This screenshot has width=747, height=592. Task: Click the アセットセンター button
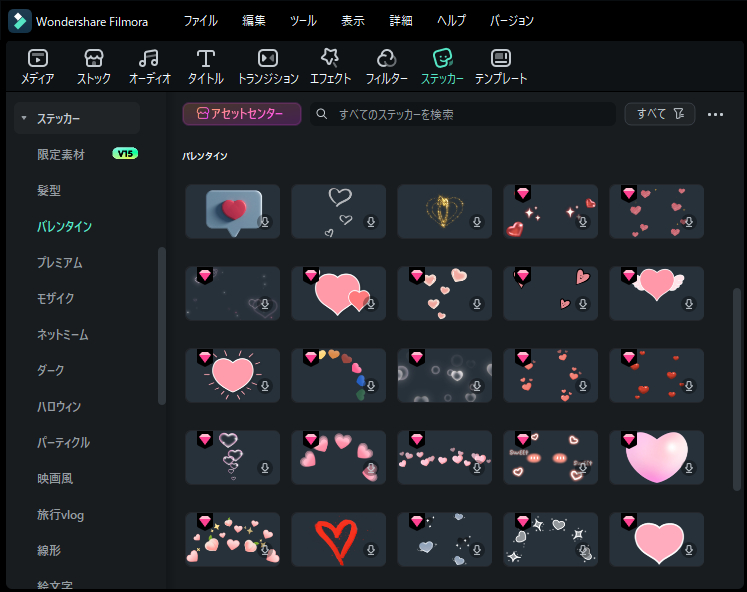[242, 114]
